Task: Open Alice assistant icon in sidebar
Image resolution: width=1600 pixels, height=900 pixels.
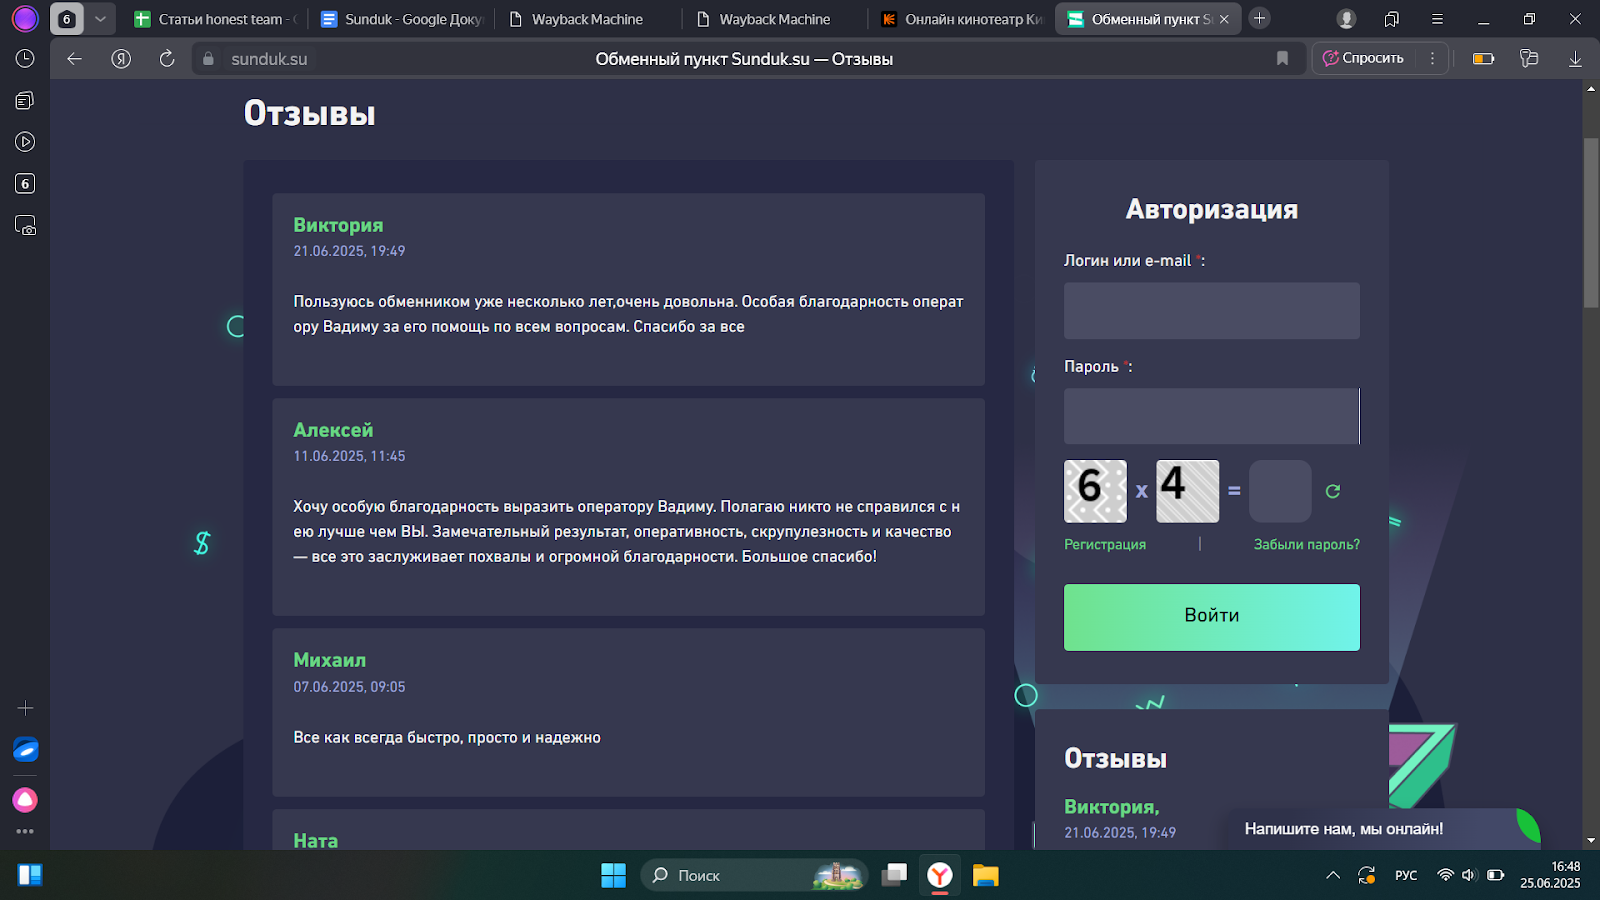Action: tap(25, 800)
